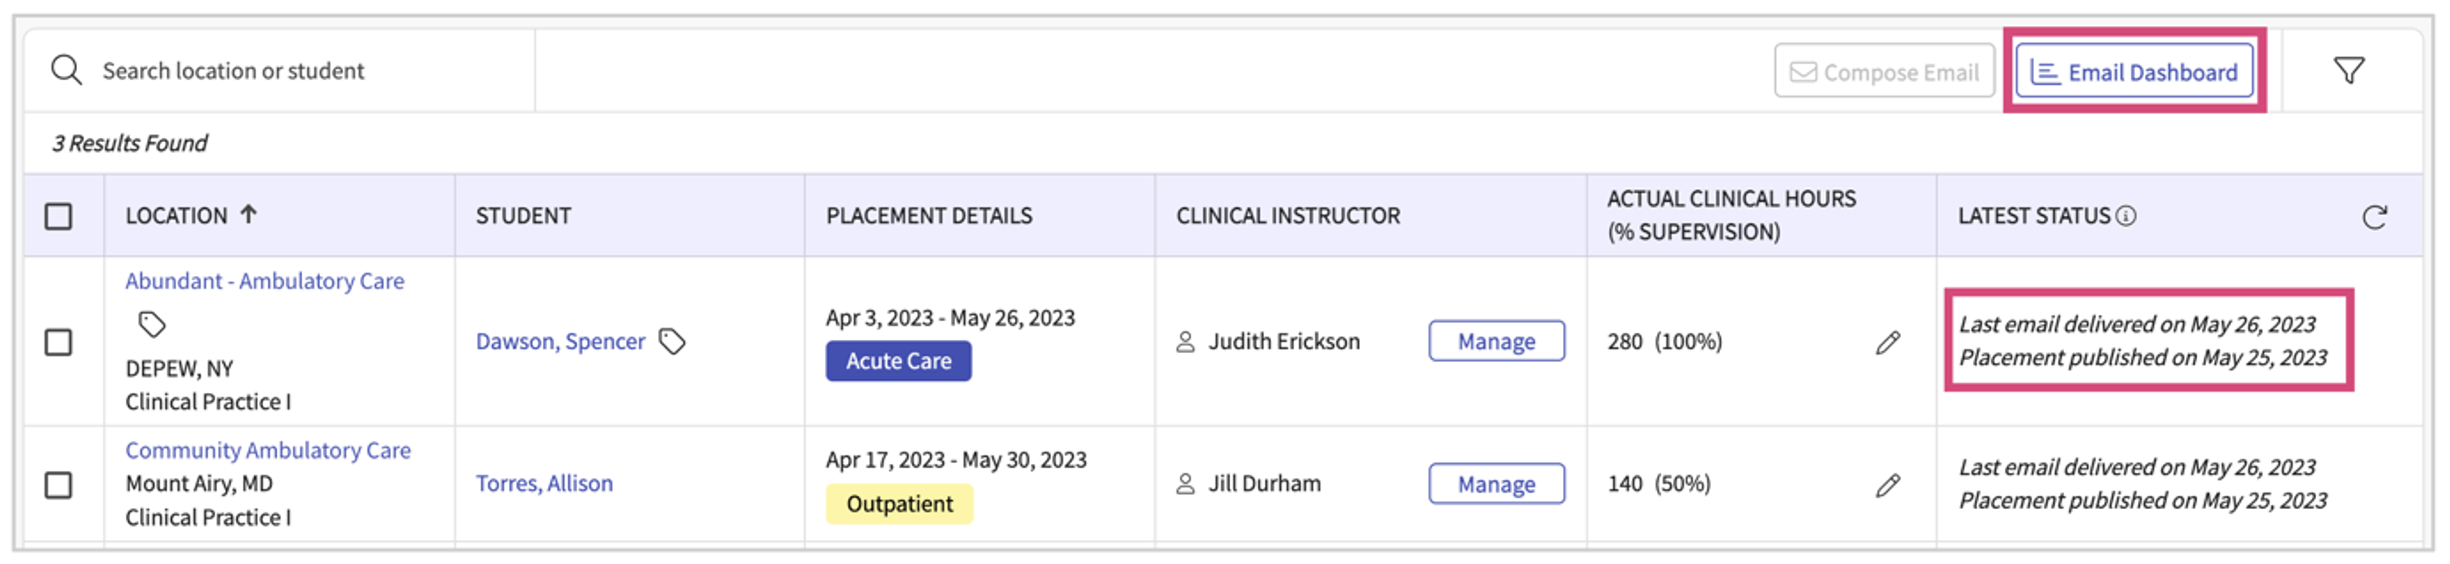Click the filter funnel icon
This screenshot has height=564, width=2450.
pyautogui.click(x=2349, y=71)
